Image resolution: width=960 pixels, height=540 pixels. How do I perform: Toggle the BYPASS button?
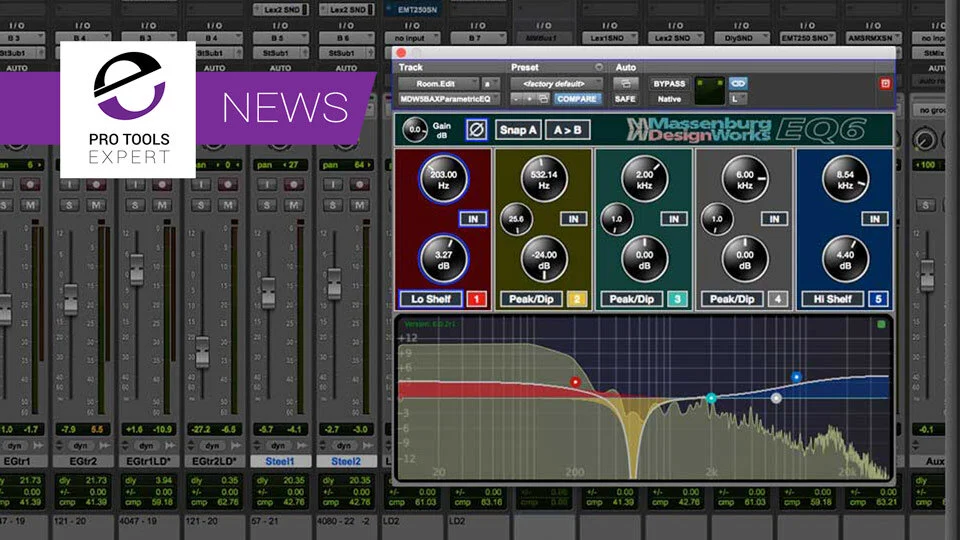[x=669, y=83]
